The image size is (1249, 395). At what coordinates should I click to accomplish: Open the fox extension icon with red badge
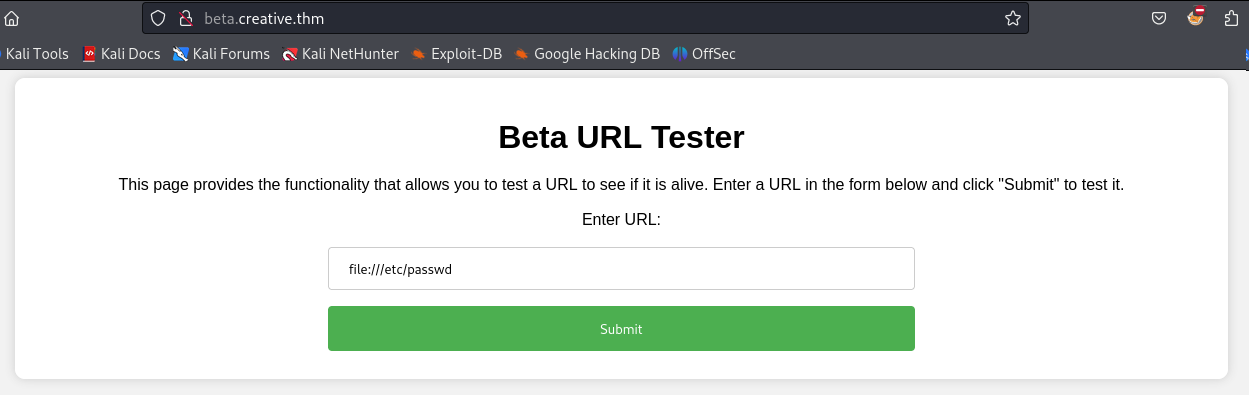(1196, 17)
